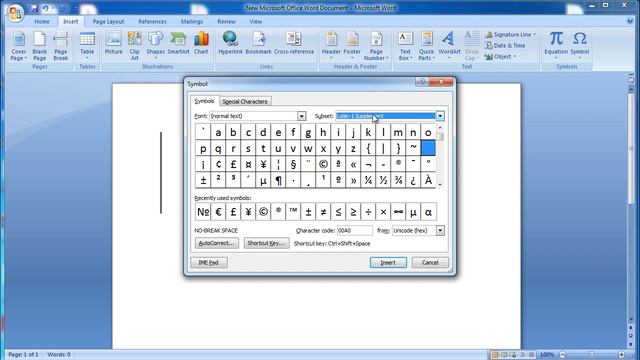Image resolution: width=640 pixels, height=360 pixels.
Task: Open Quick Parts menu
Action: pyautogui.click(x=426, y=46)
